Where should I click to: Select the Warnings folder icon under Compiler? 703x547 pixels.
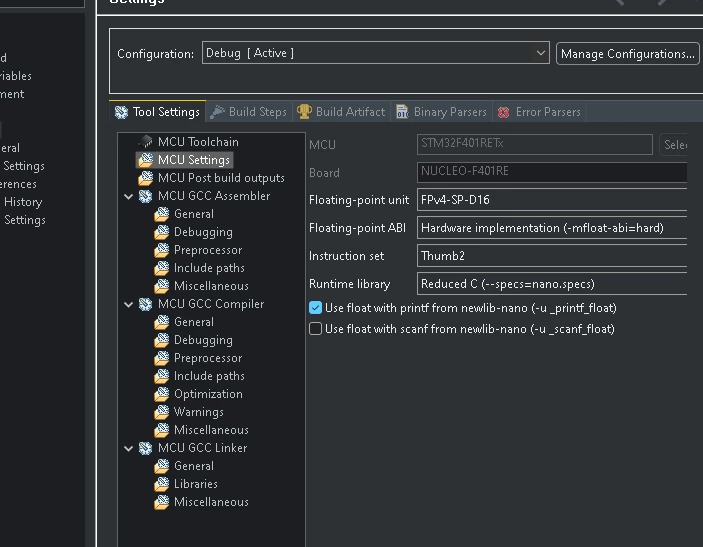point(161,412)
